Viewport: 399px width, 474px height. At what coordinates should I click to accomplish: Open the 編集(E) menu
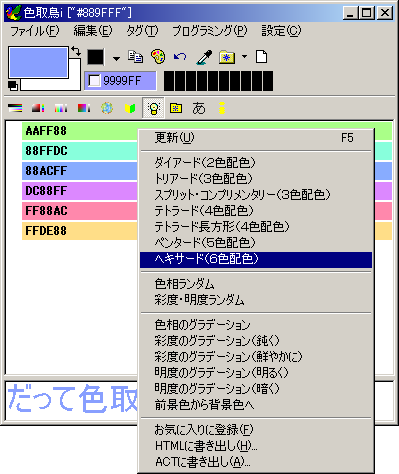pos(93,31)
